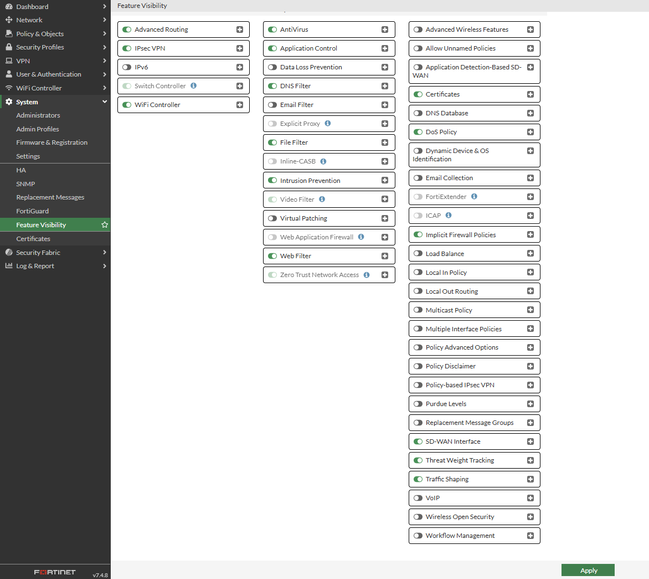649x579 pixels.
Task: Click the plus icon on Certificates feature card
Action: 530,94
